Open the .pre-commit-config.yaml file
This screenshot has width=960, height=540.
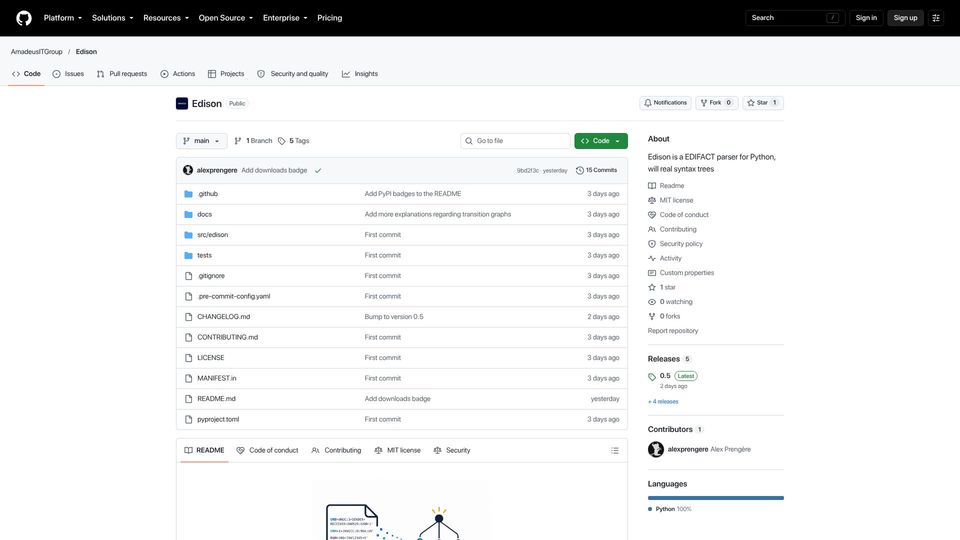[233, 296]
